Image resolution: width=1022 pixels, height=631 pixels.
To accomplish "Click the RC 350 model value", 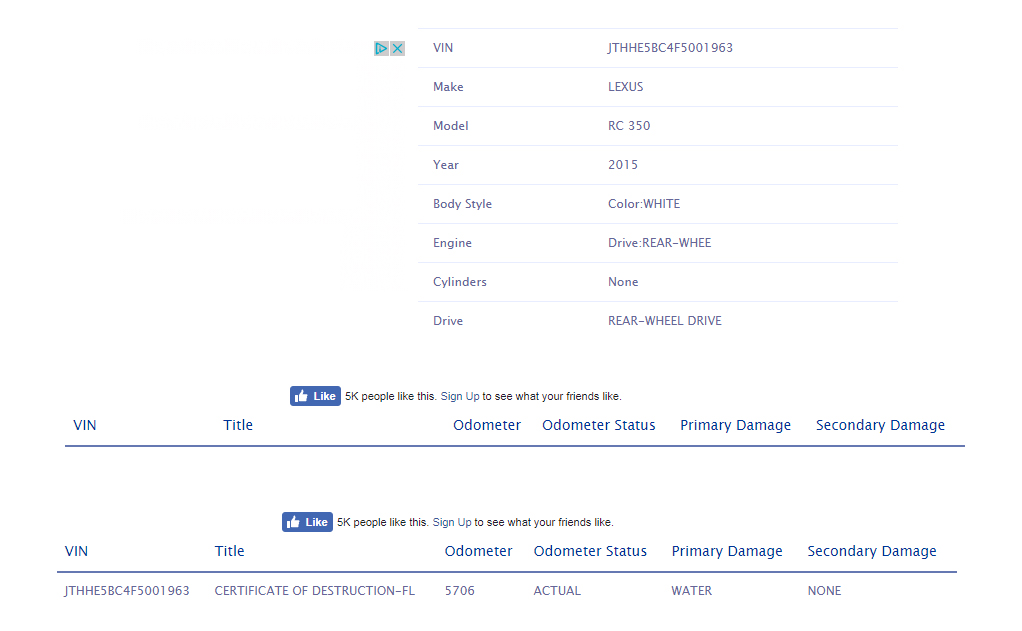I will (629, 126).
